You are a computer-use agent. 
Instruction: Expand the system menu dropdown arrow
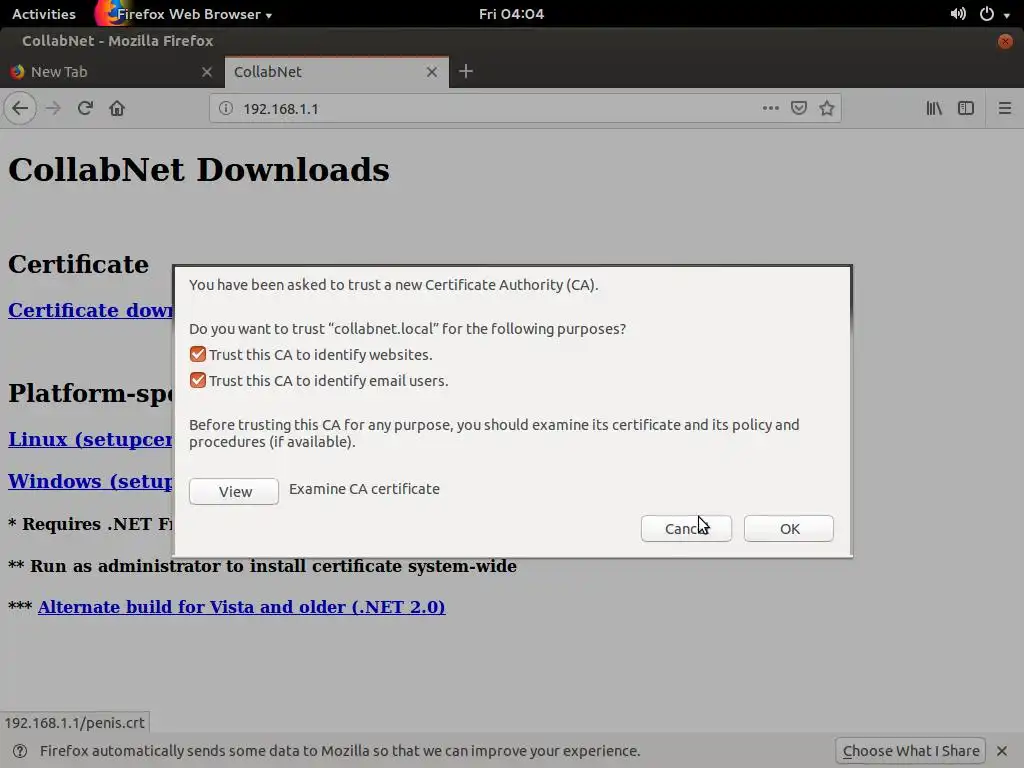(x=1007, y=14)
